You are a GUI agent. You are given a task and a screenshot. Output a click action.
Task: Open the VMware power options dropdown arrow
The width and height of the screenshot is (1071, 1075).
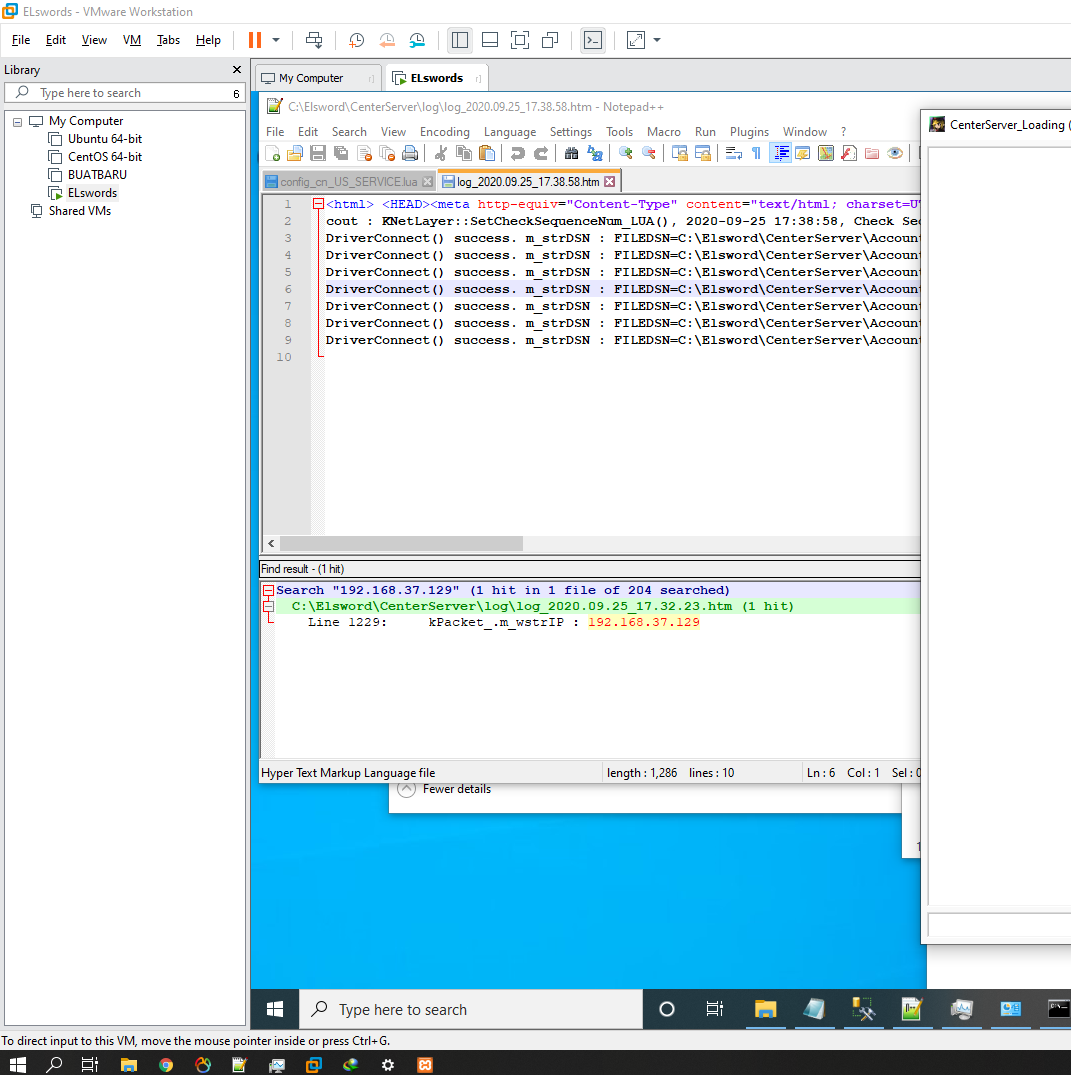(276, 40)
